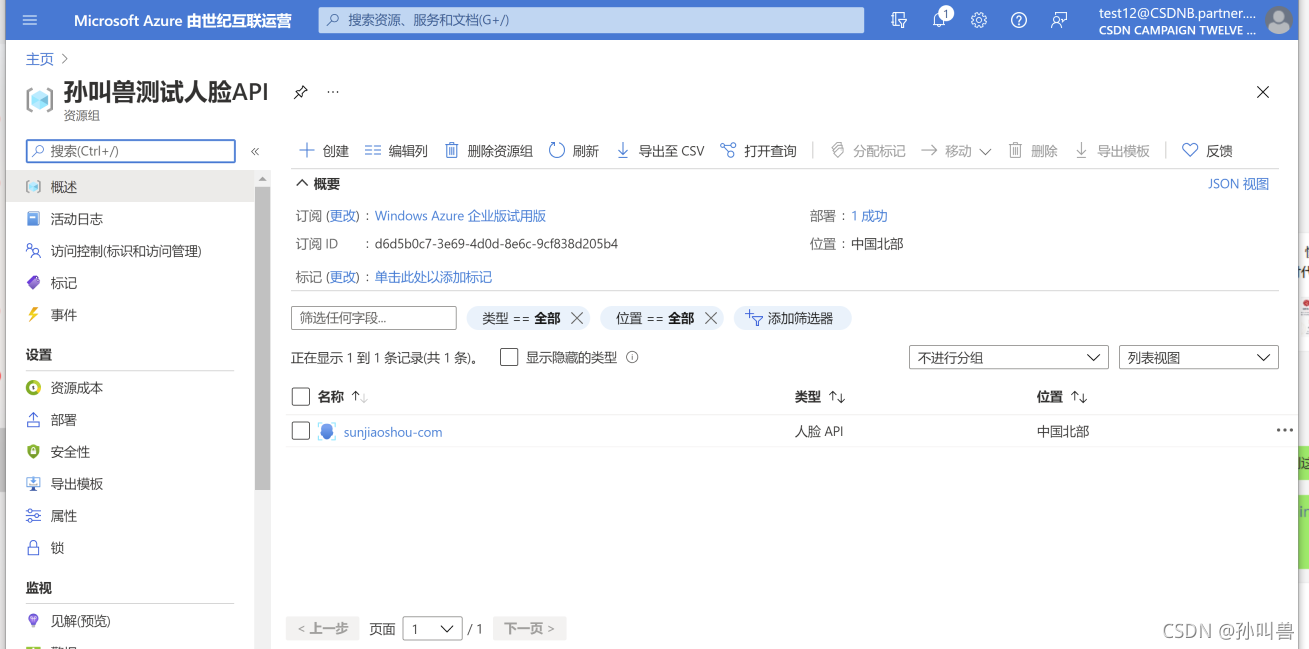This screenshot has height=649, width=1309.
Task: Close the resource group blade
Action: [x=1263, y=92]
